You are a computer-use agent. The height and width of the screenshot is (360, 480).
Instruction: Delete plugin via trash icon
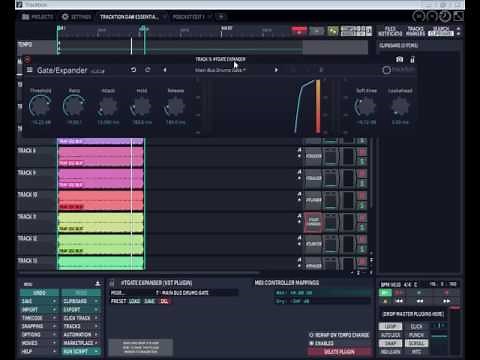pos(412,59)
